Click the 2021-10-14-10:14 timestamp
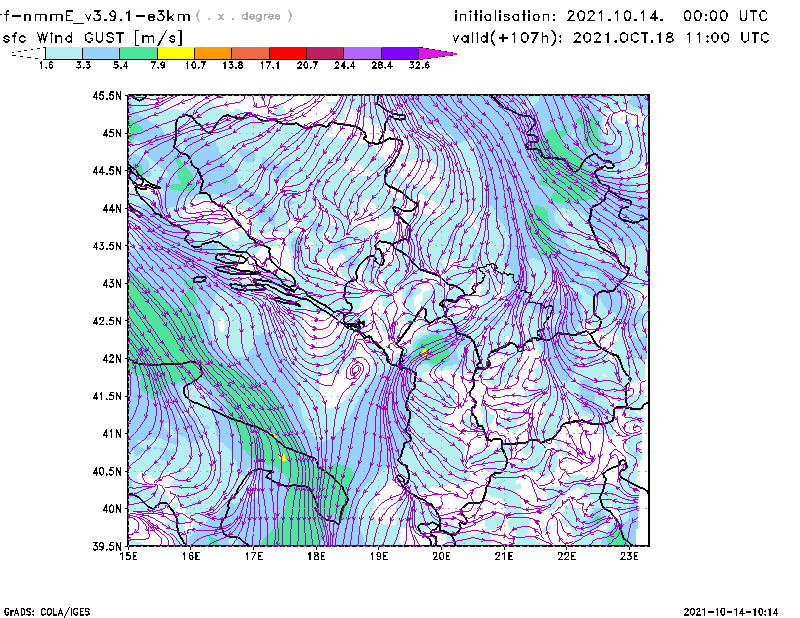Viewport: 800px width, 618px height. (x=731, y=612)
